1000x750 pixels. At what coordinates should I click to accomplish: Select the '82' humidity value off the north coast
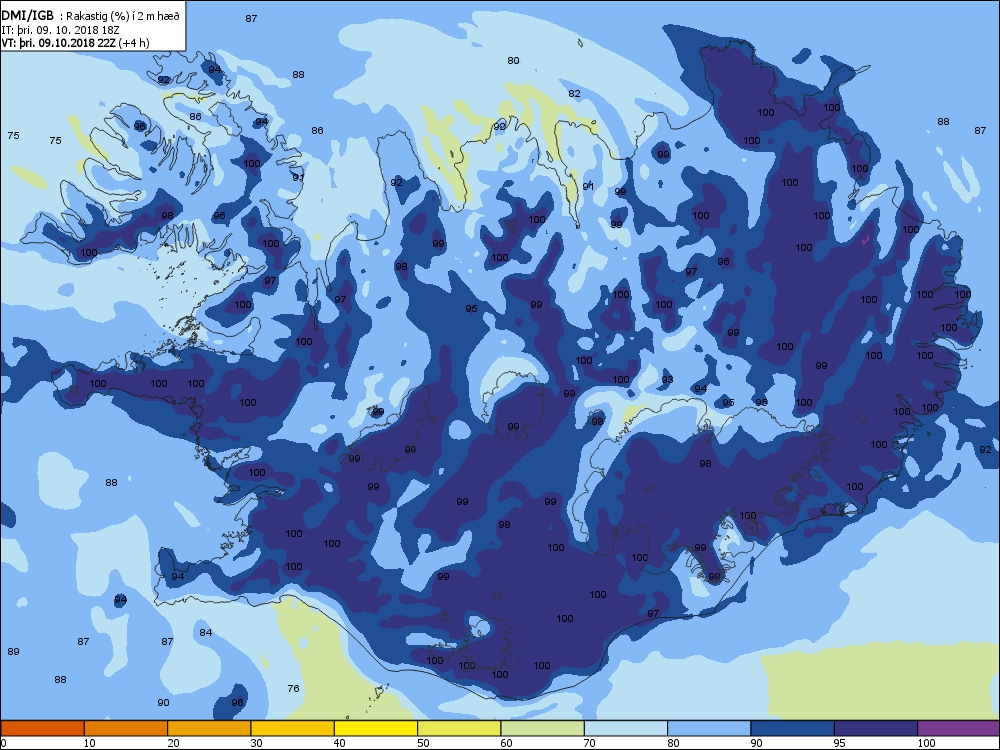point(575,93)
